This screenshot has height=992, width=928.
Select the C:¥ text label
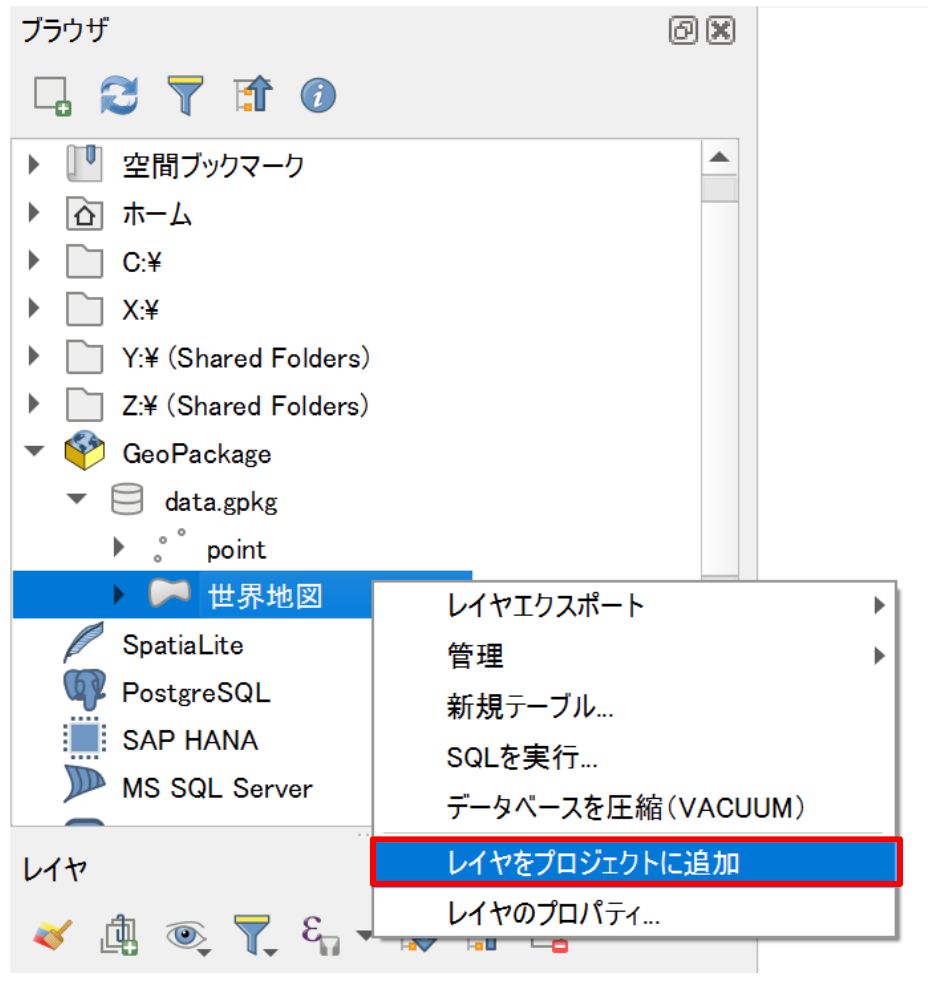[x=142, y=262]
